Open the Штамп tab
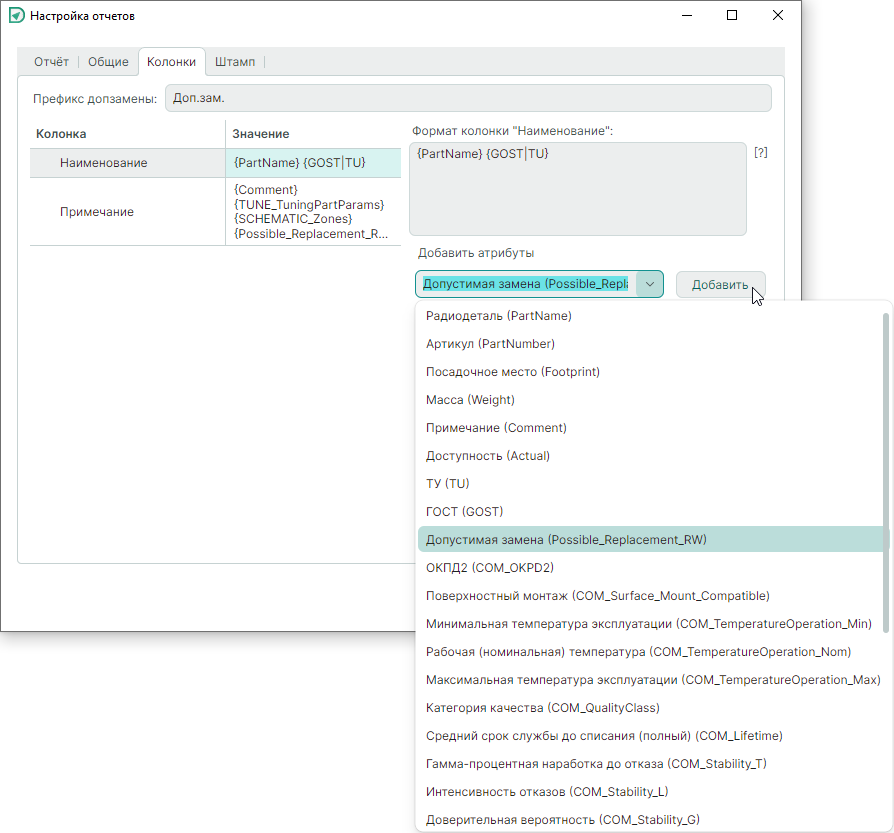Image resolution: width=894 pixels, height=833 pixels. [x=235, y=62]
